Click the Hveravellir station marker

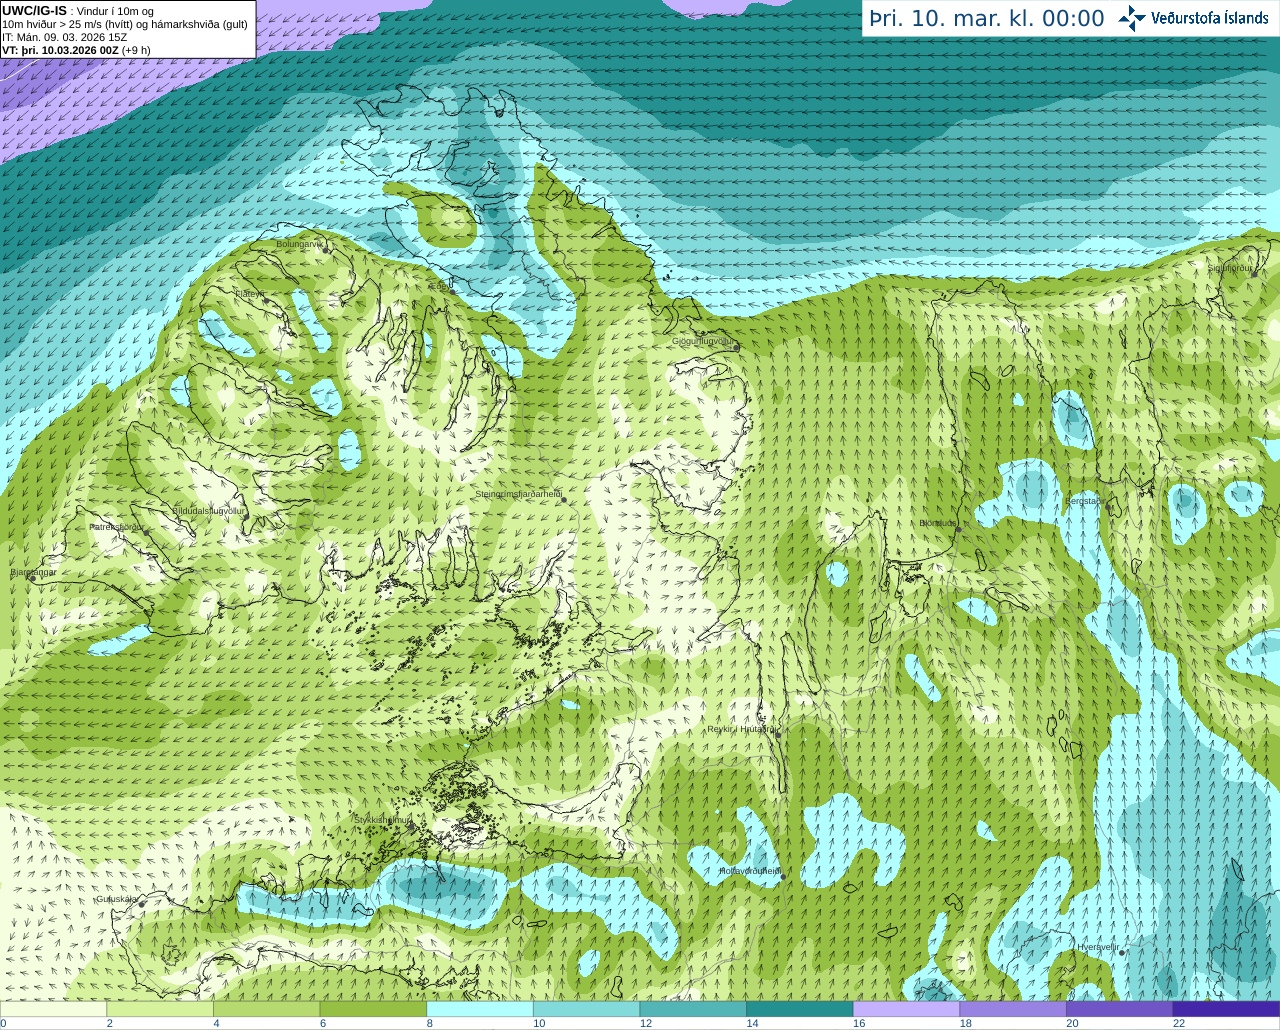1122,953
